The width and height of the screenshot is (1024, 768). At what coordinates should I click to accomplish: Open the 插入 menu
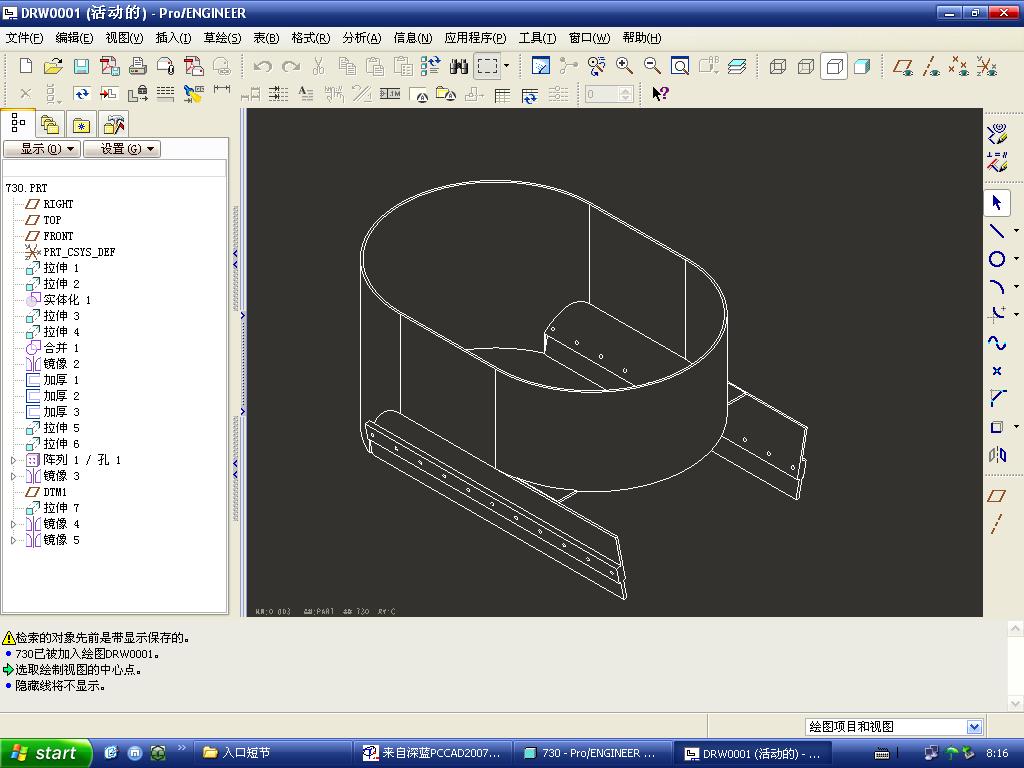173,38
